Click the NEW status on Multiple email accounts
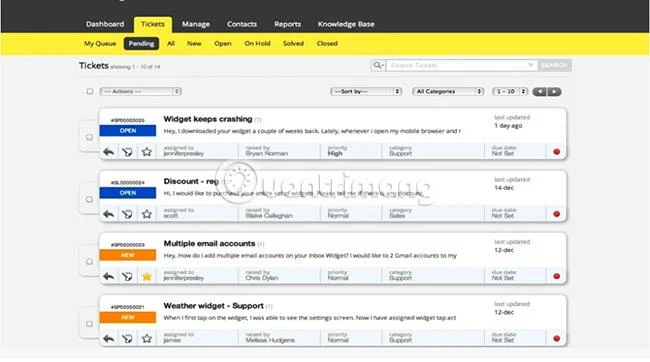This screenshot has width=650, height=362. 128,255
